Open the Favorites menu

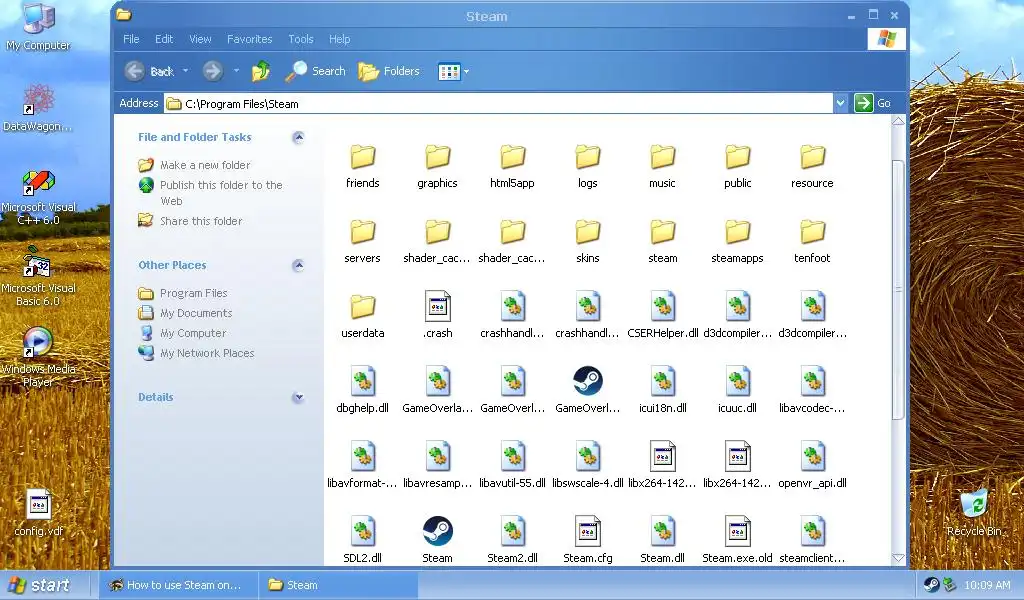click(249, 39)
